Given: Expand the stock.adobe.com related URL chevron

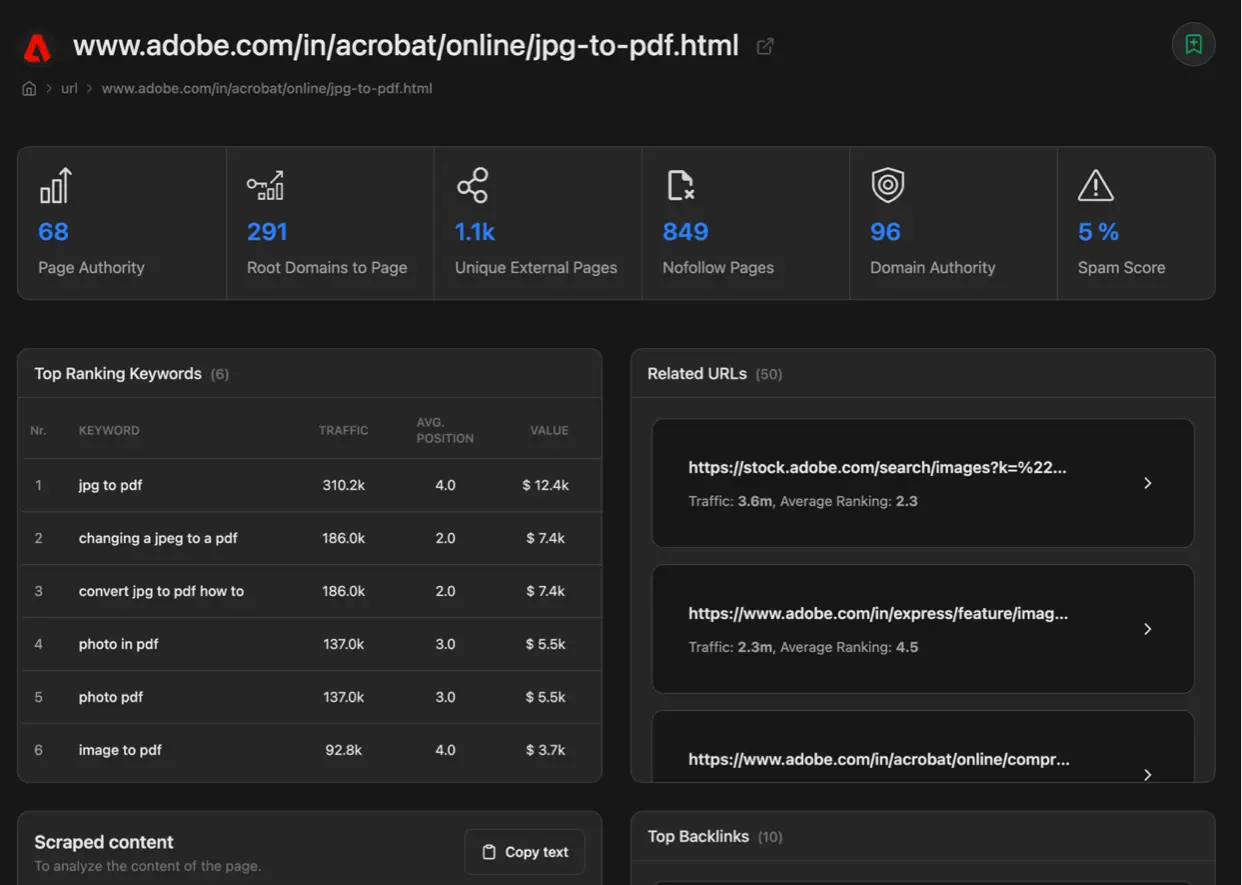Looking at the screenshot, I should pyautogui.click(x=1147, y=483).
